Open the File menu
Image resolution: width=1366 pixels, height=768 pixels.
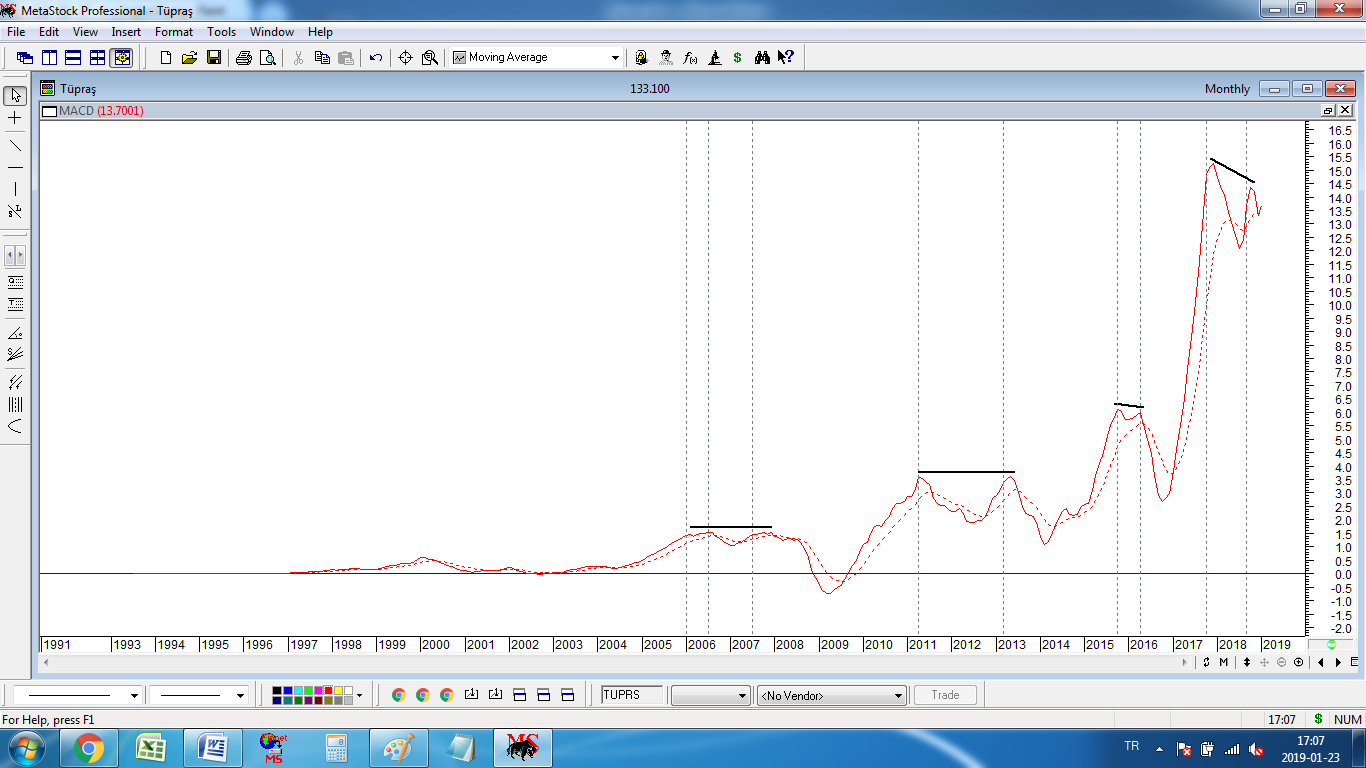[x=16, y=32]
